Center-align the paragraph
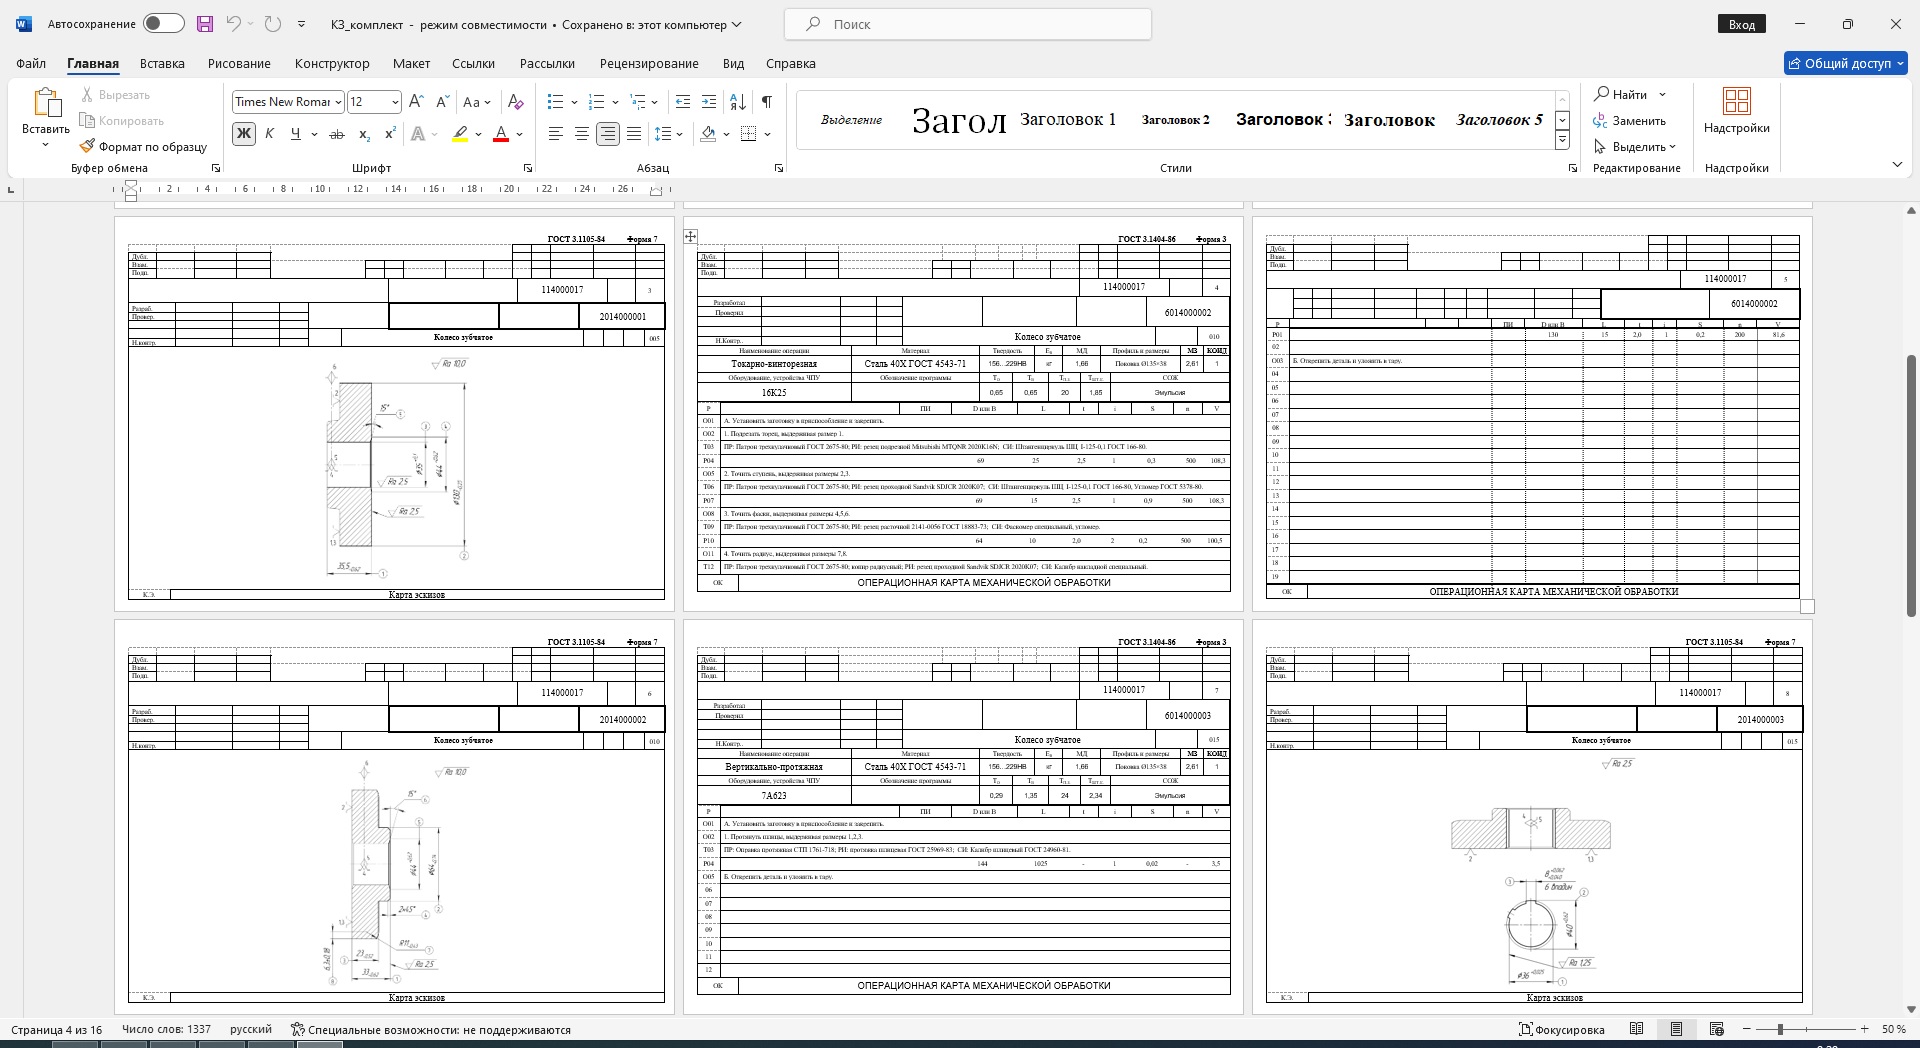This screenshot has height=1048, width=1920. 581,134
